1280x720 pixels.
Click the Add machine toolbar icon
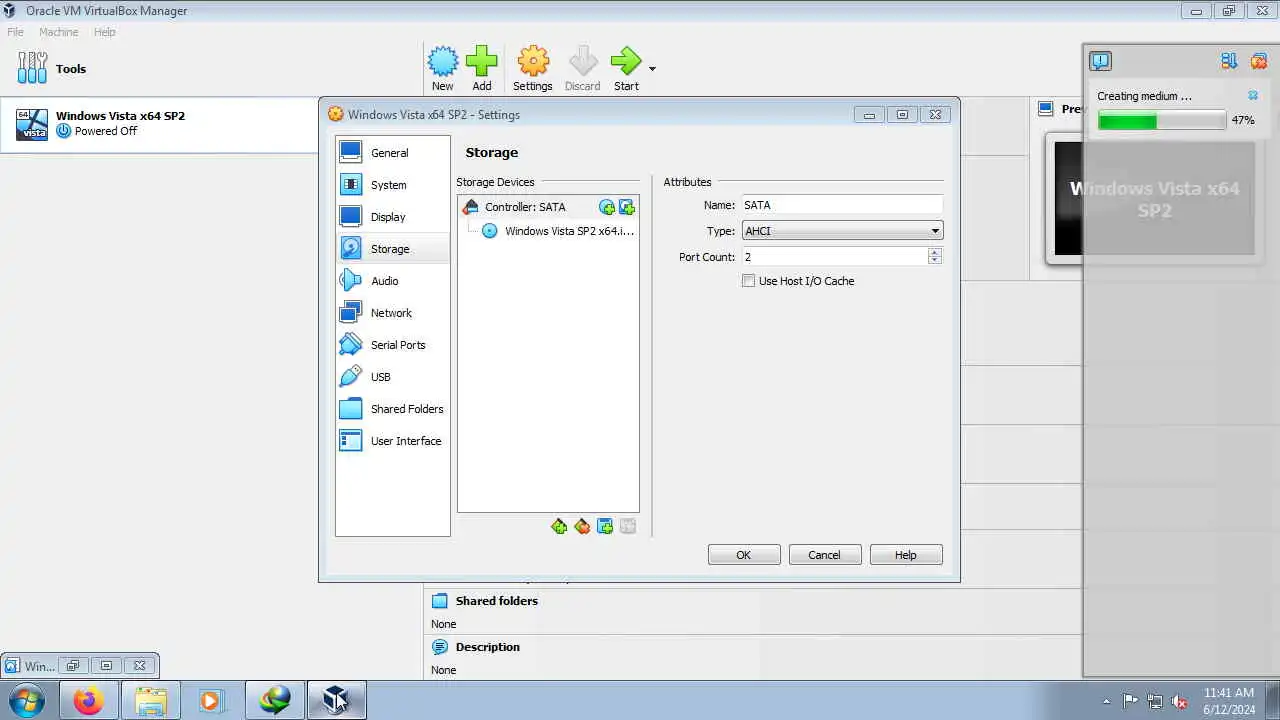click(482, 62)
